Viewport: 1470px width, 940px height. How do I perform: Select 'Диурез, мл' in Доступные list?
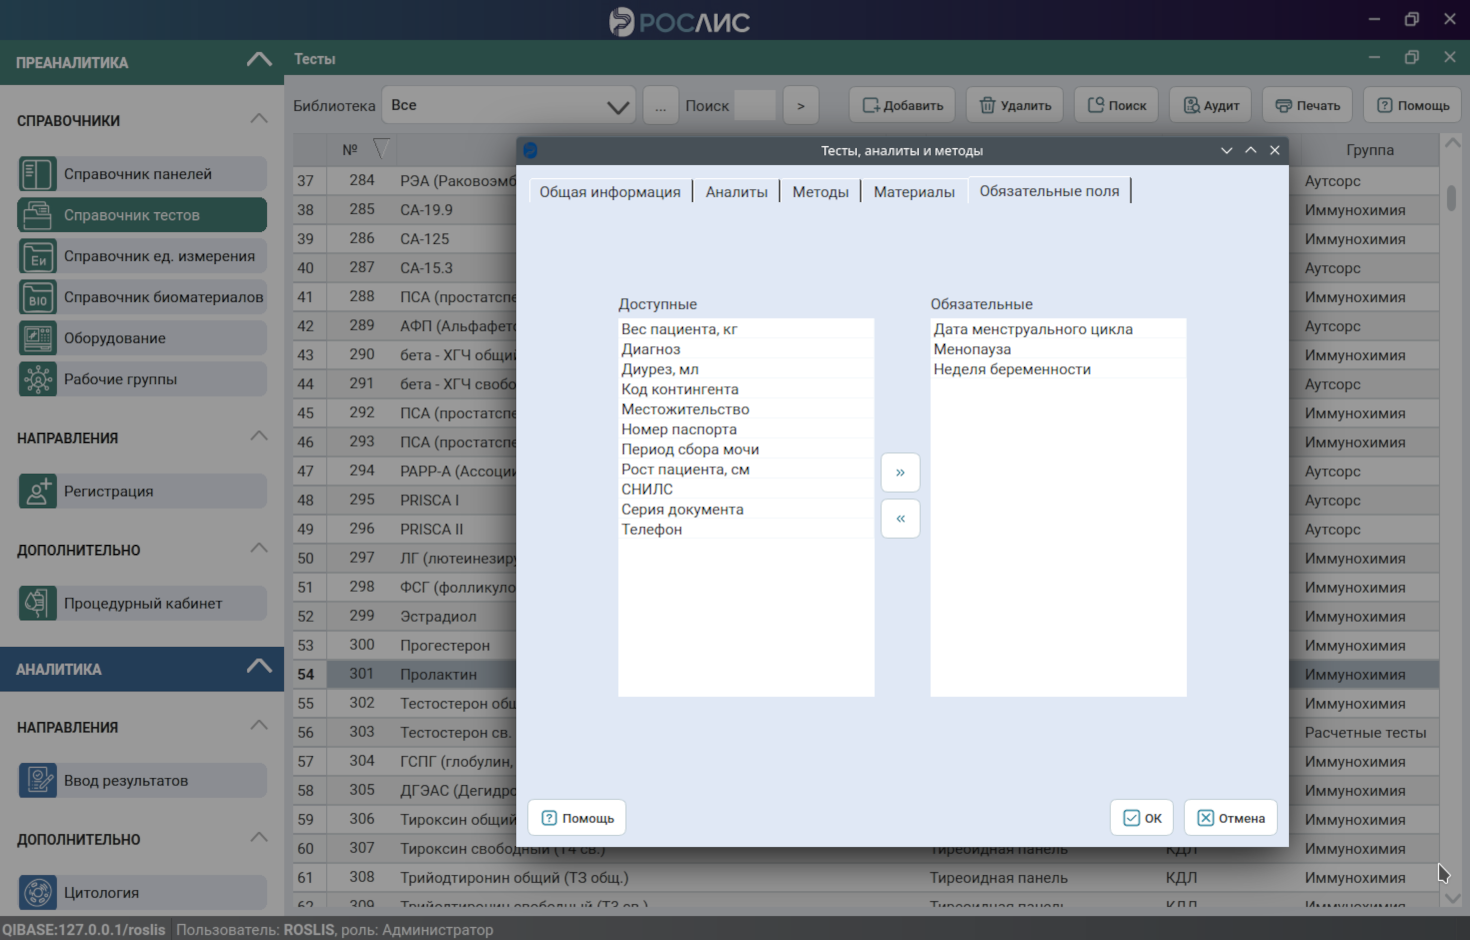pos(746,369)
